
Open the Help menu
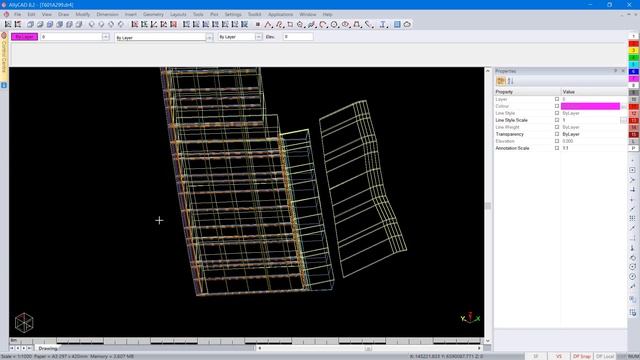click(327, 14)
